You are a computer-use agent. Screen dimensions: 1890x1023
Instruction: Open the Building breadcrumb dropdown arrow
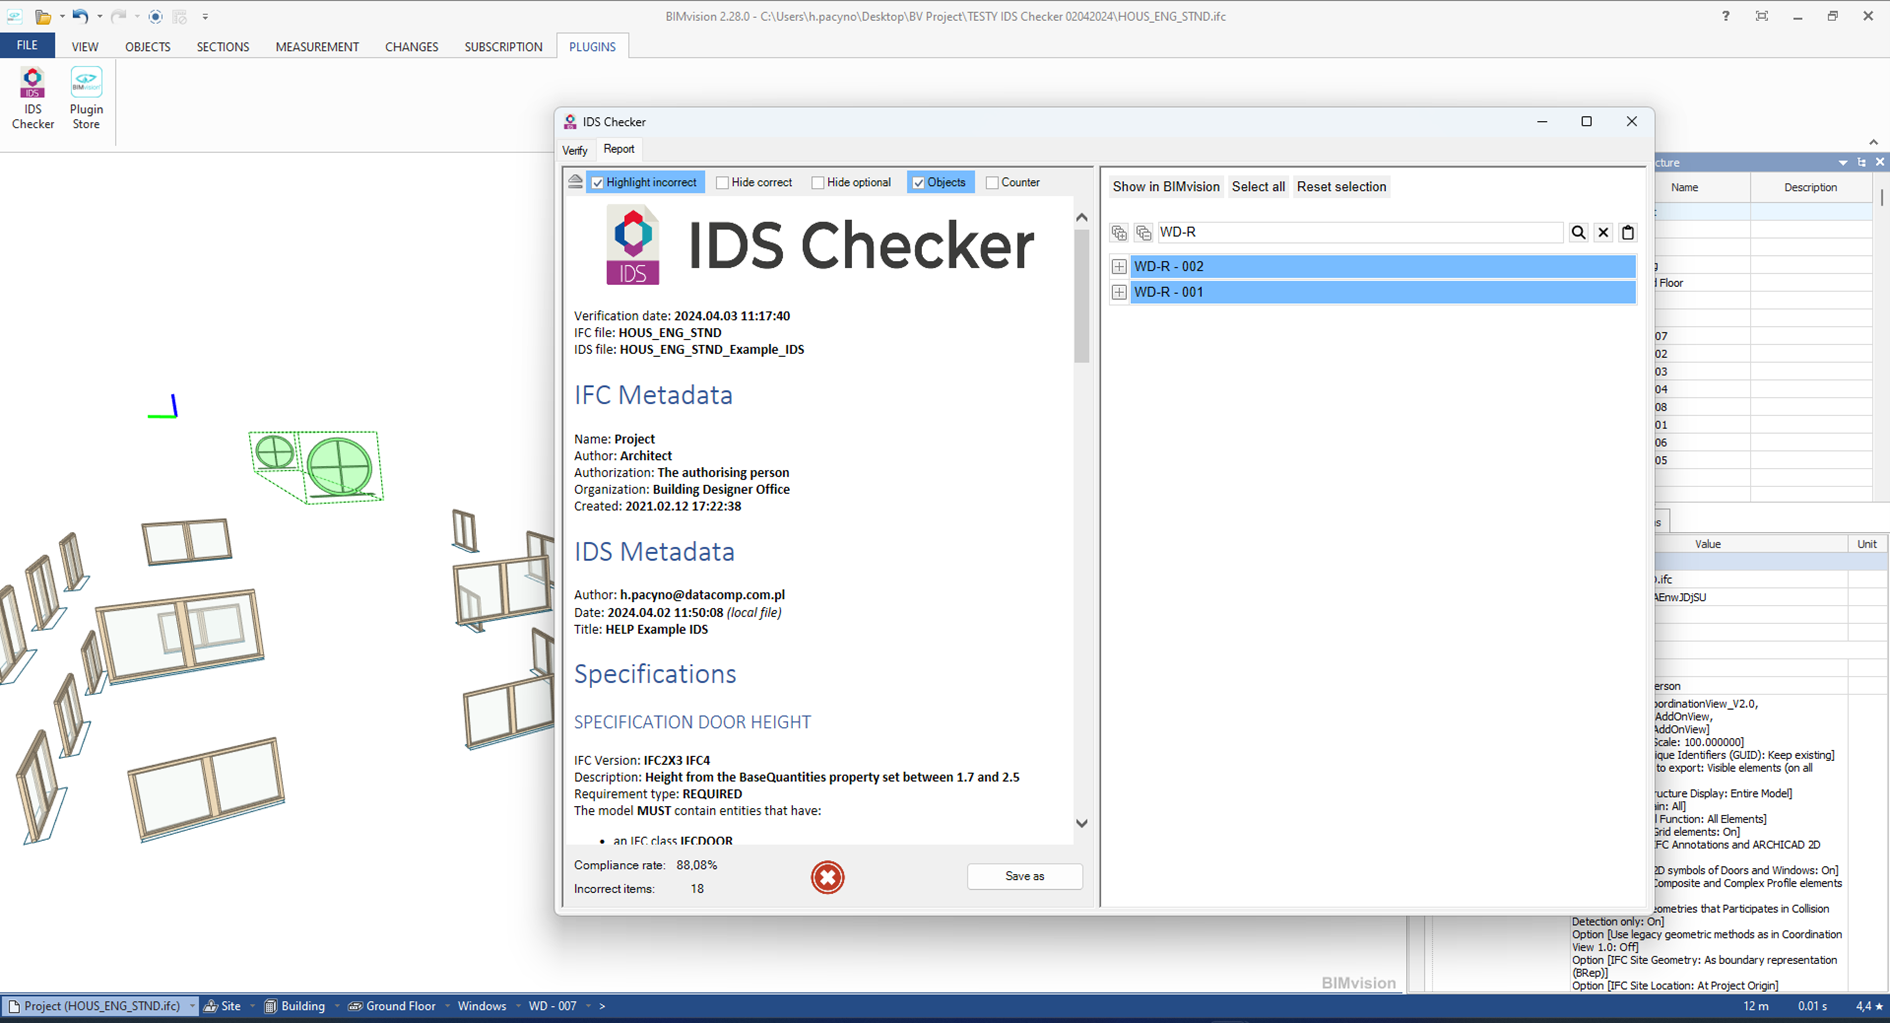(336, 1006)
